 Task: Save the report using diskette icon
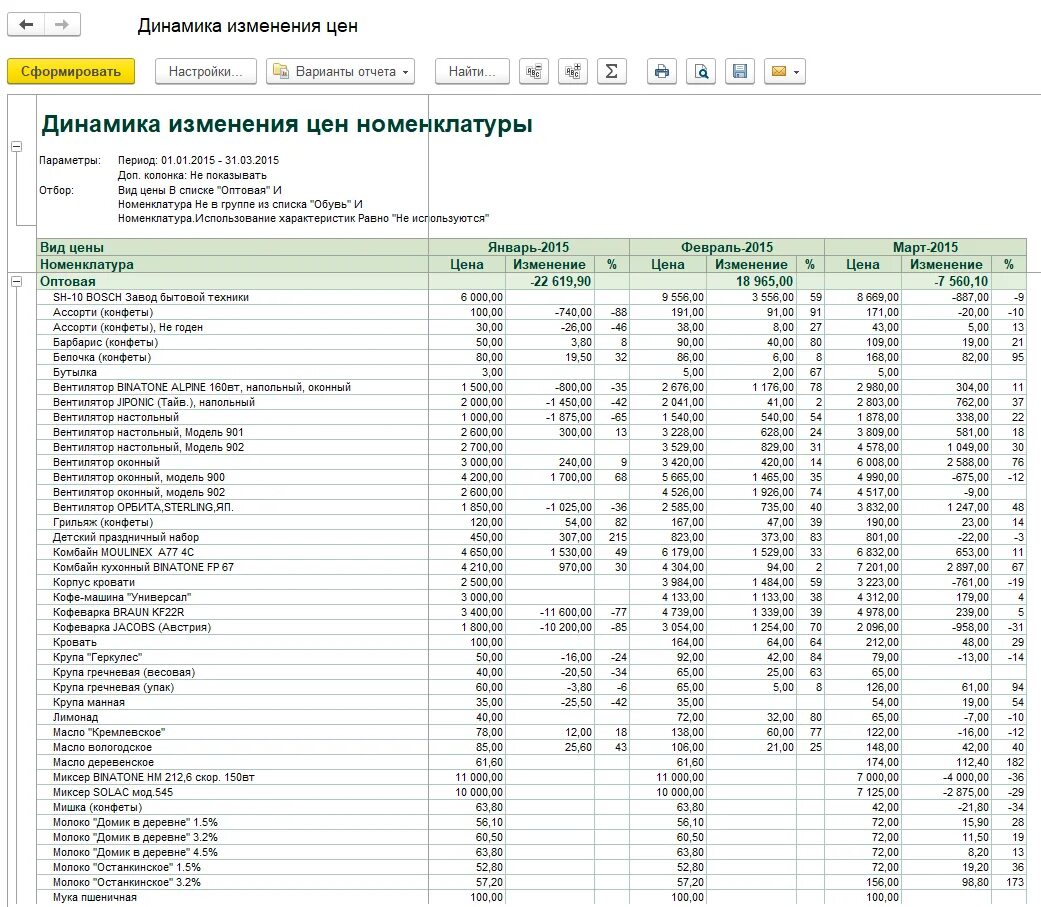click(740, 71)
